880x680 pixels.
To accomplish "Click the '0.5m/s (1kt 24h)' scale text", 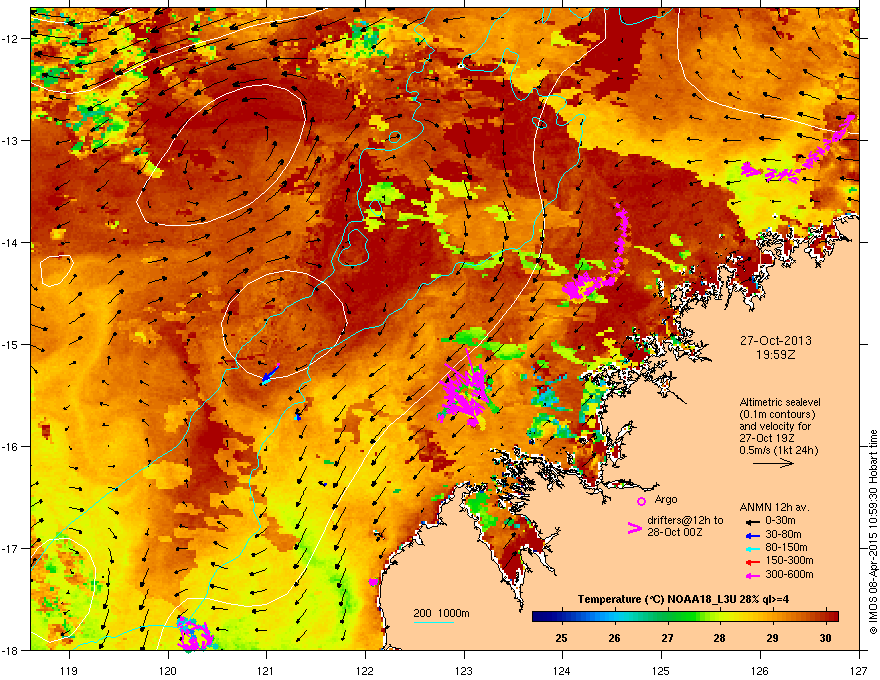I will pyautogui.click(x=778, y=451).
